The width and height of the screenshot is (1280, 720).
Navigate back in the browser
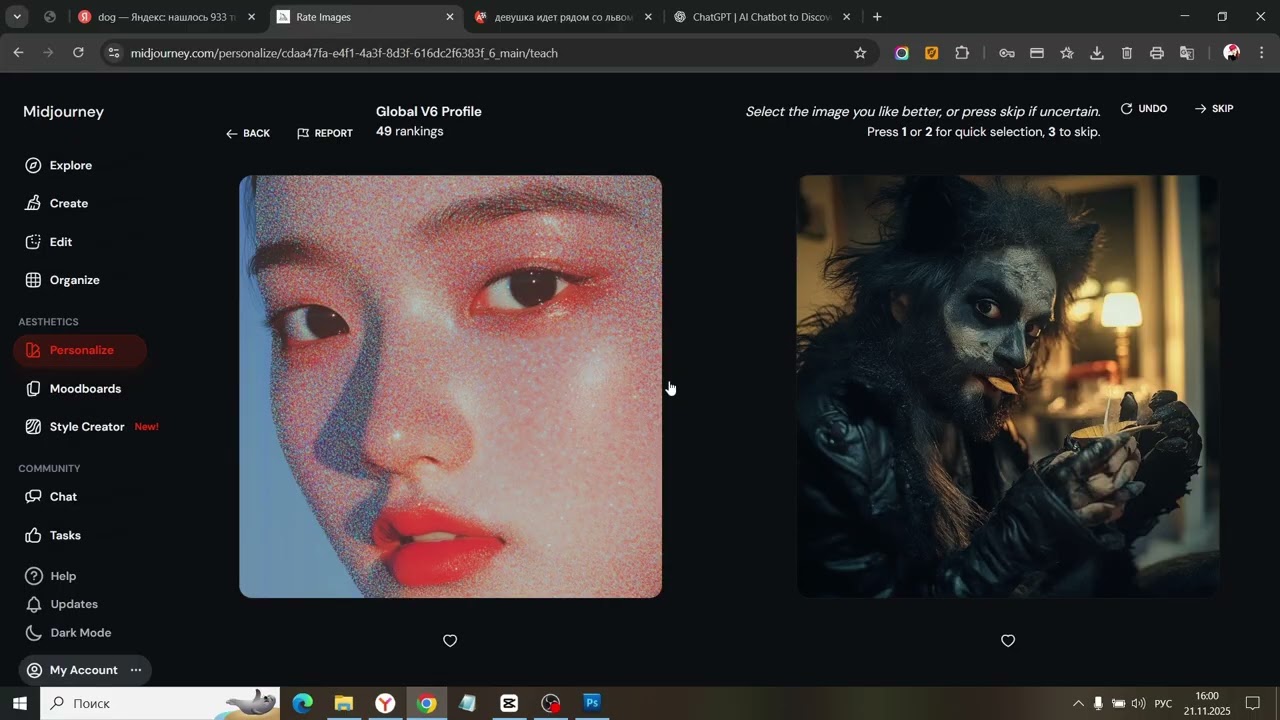[x=18, y=53]
